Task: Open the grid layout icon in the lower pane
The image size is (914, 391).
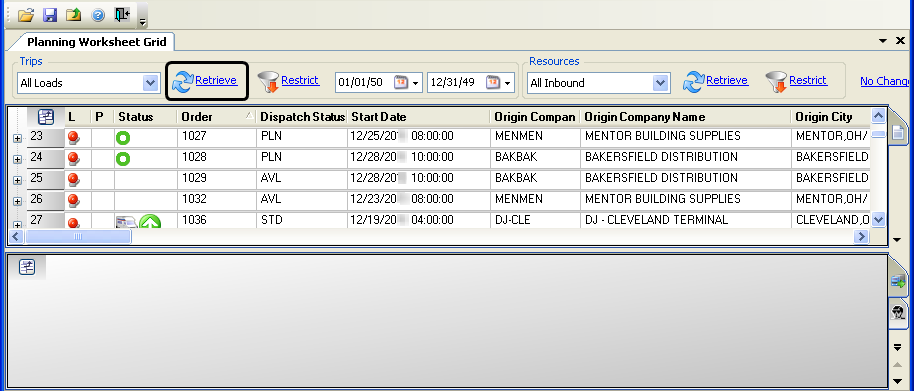Action: (x=27, y=267)
